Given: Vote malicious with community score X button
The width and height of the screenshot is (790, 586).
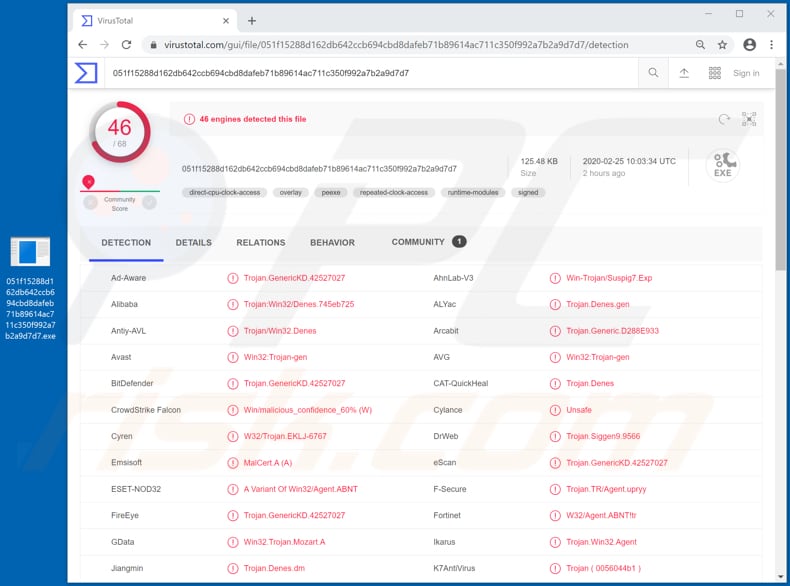Looking at the screenshot, I should point(91,203).
